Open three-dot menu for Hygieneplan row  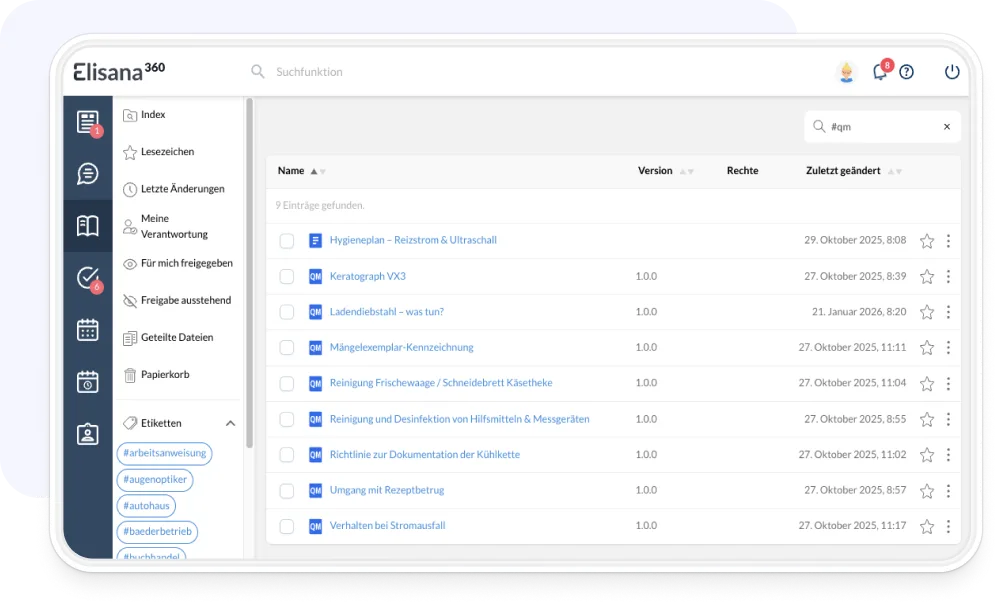(948, 240)
